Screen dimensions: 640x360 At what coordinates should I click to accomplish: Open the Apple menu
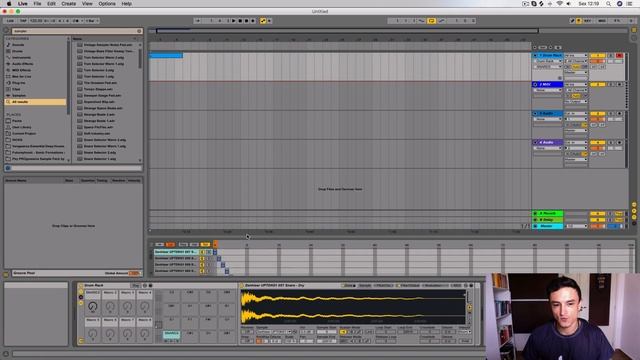[9, 4]
